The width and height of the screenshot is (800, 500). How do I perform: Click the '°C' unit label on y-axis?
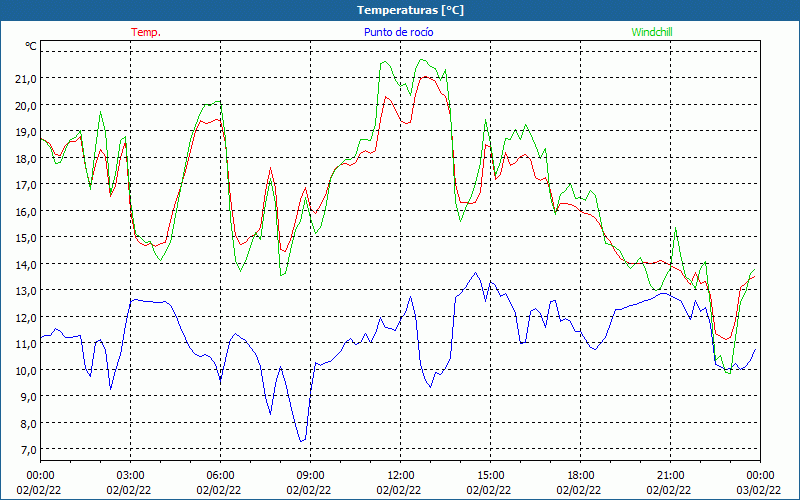coord(31,46)
